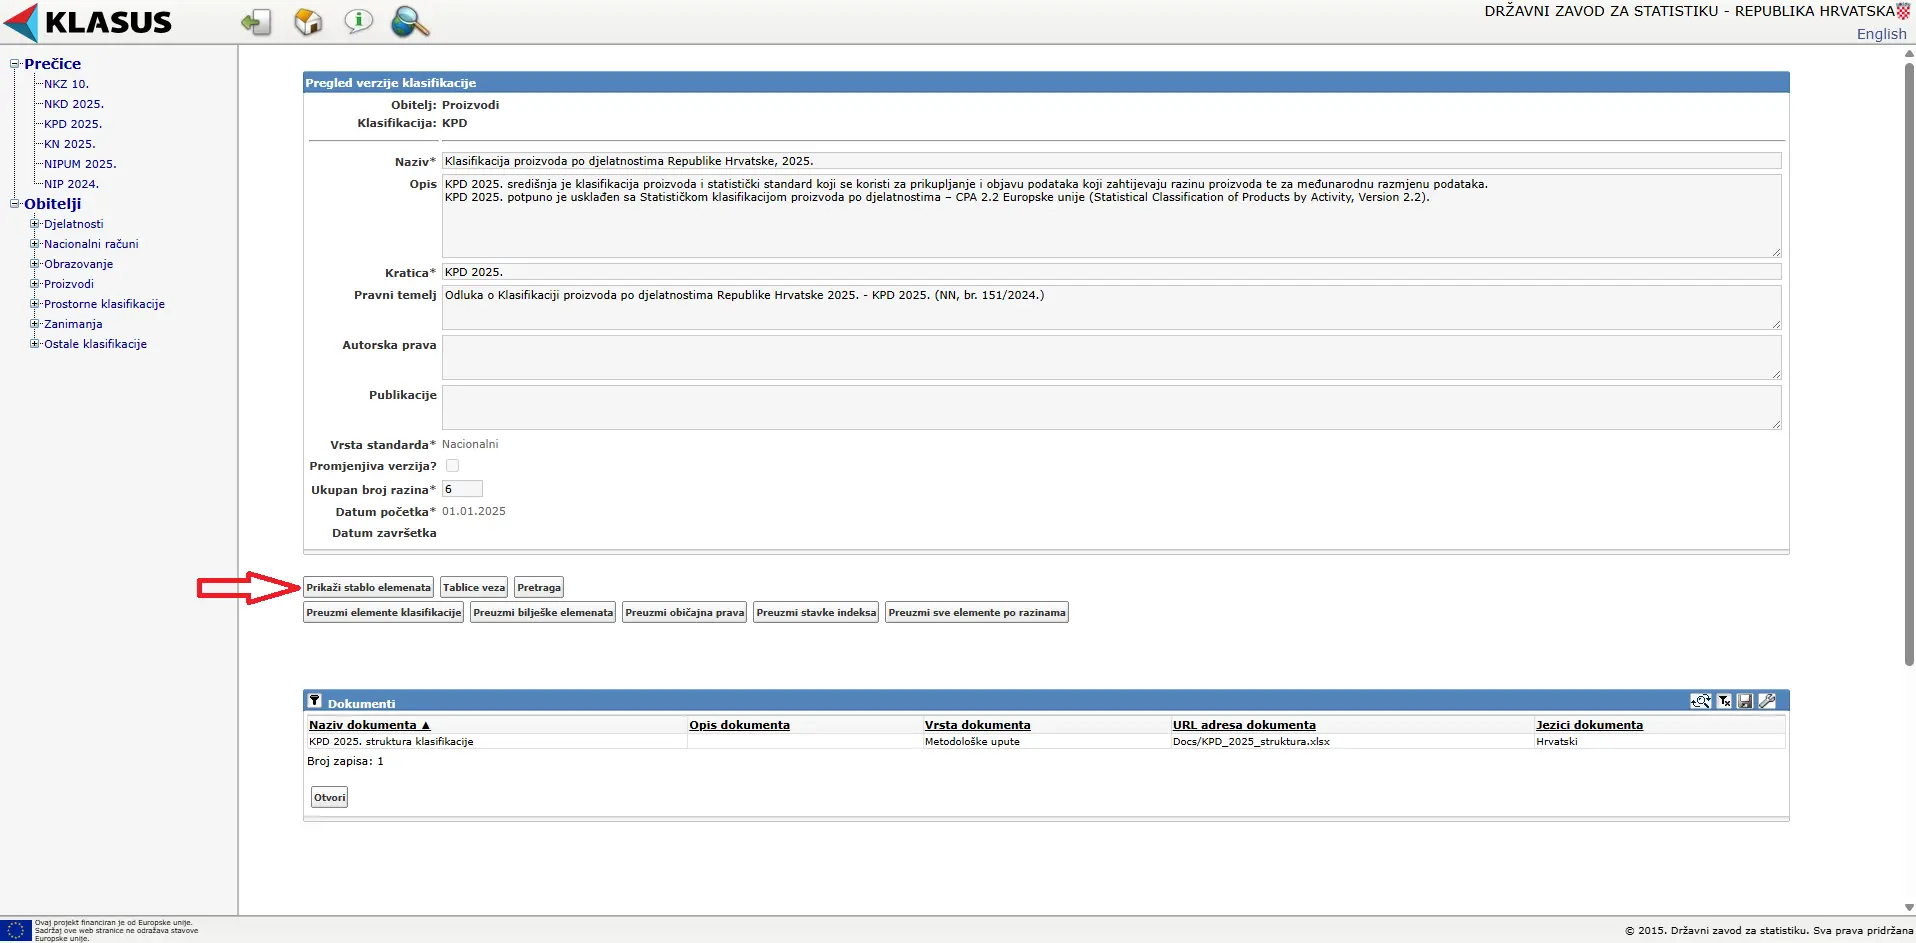
Task: Expand the Djelatnosti tree node
Action: coord(35,224)
